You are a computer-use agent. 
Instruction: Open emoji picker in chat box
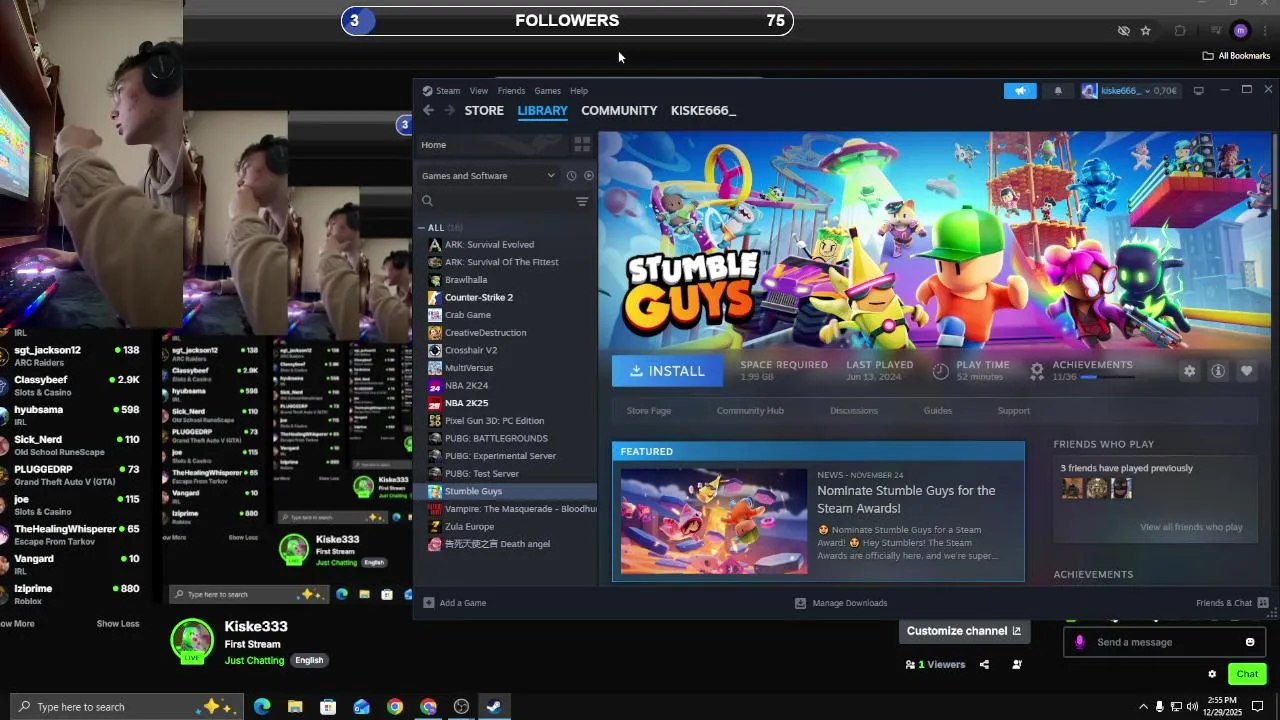point(1250,642)
